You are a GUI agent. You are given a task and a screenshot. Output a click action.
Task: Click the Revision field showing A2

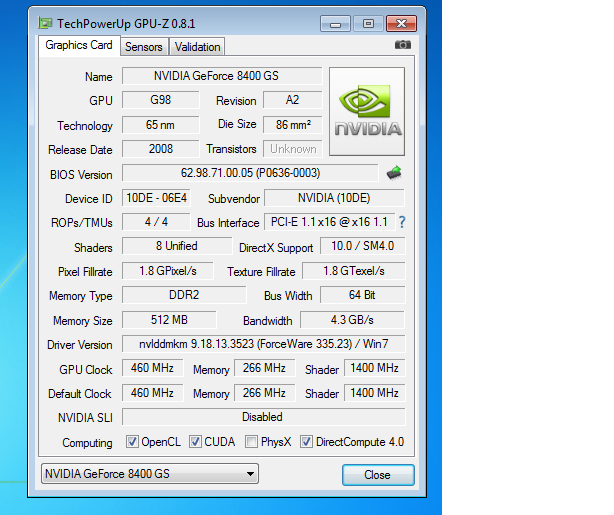pyautogui.click(x=293, y=100)
